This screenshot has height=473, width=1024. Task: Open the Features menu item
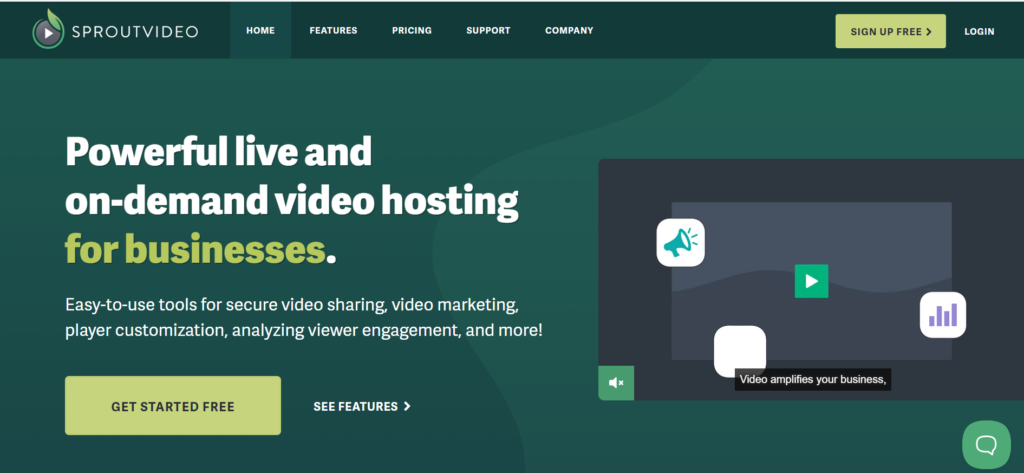(333, 31)
